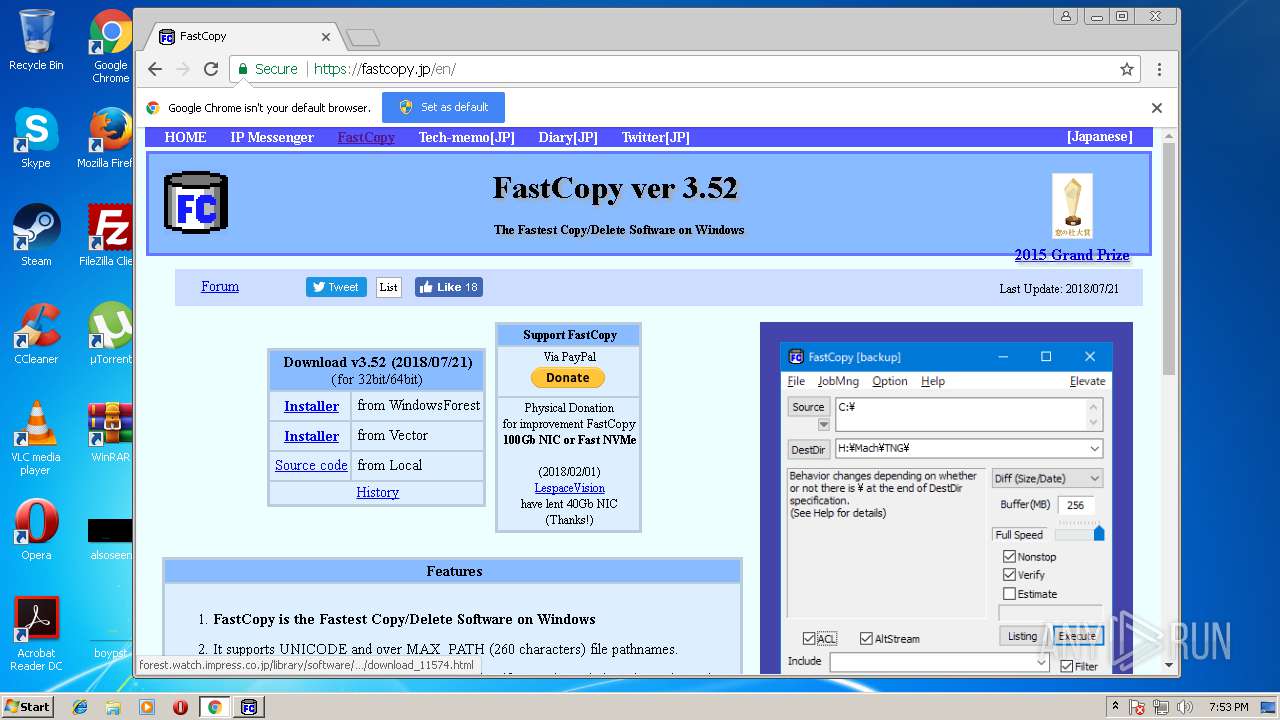The height and width of the screenshot is (720, 1280).
Task: Reload the FastCopy page
Action: (x=211, y=69)
